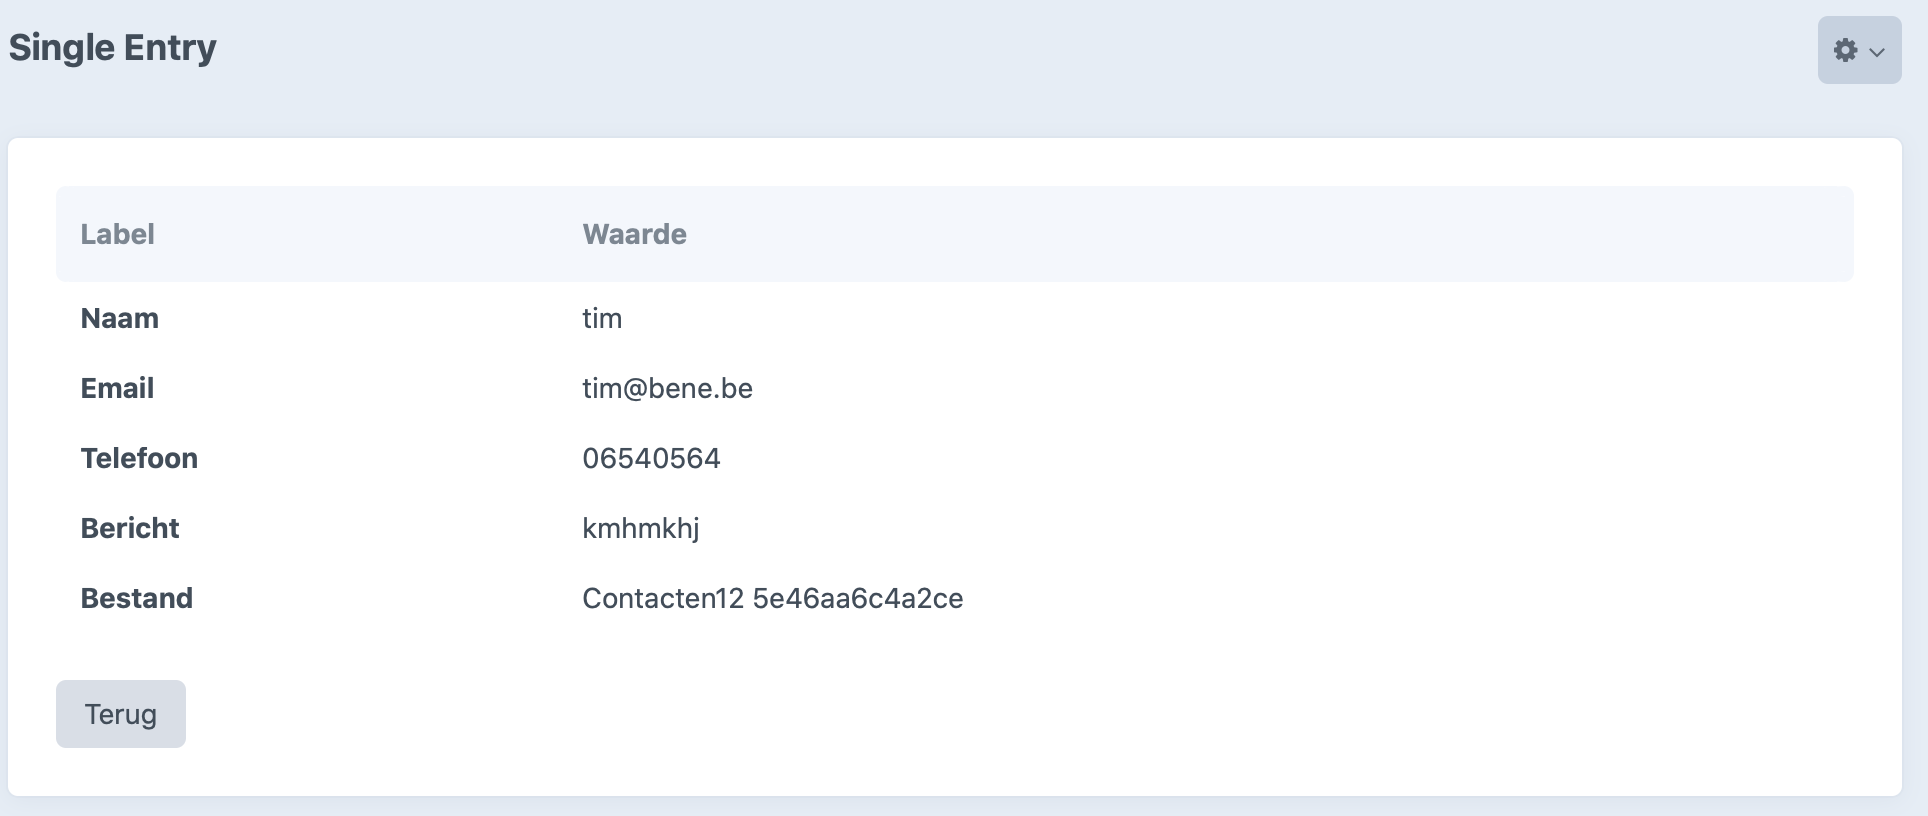The image size is (1928, 816).
Task: Click the Contacten12 part of the filename
Action: tap(663, 598)
